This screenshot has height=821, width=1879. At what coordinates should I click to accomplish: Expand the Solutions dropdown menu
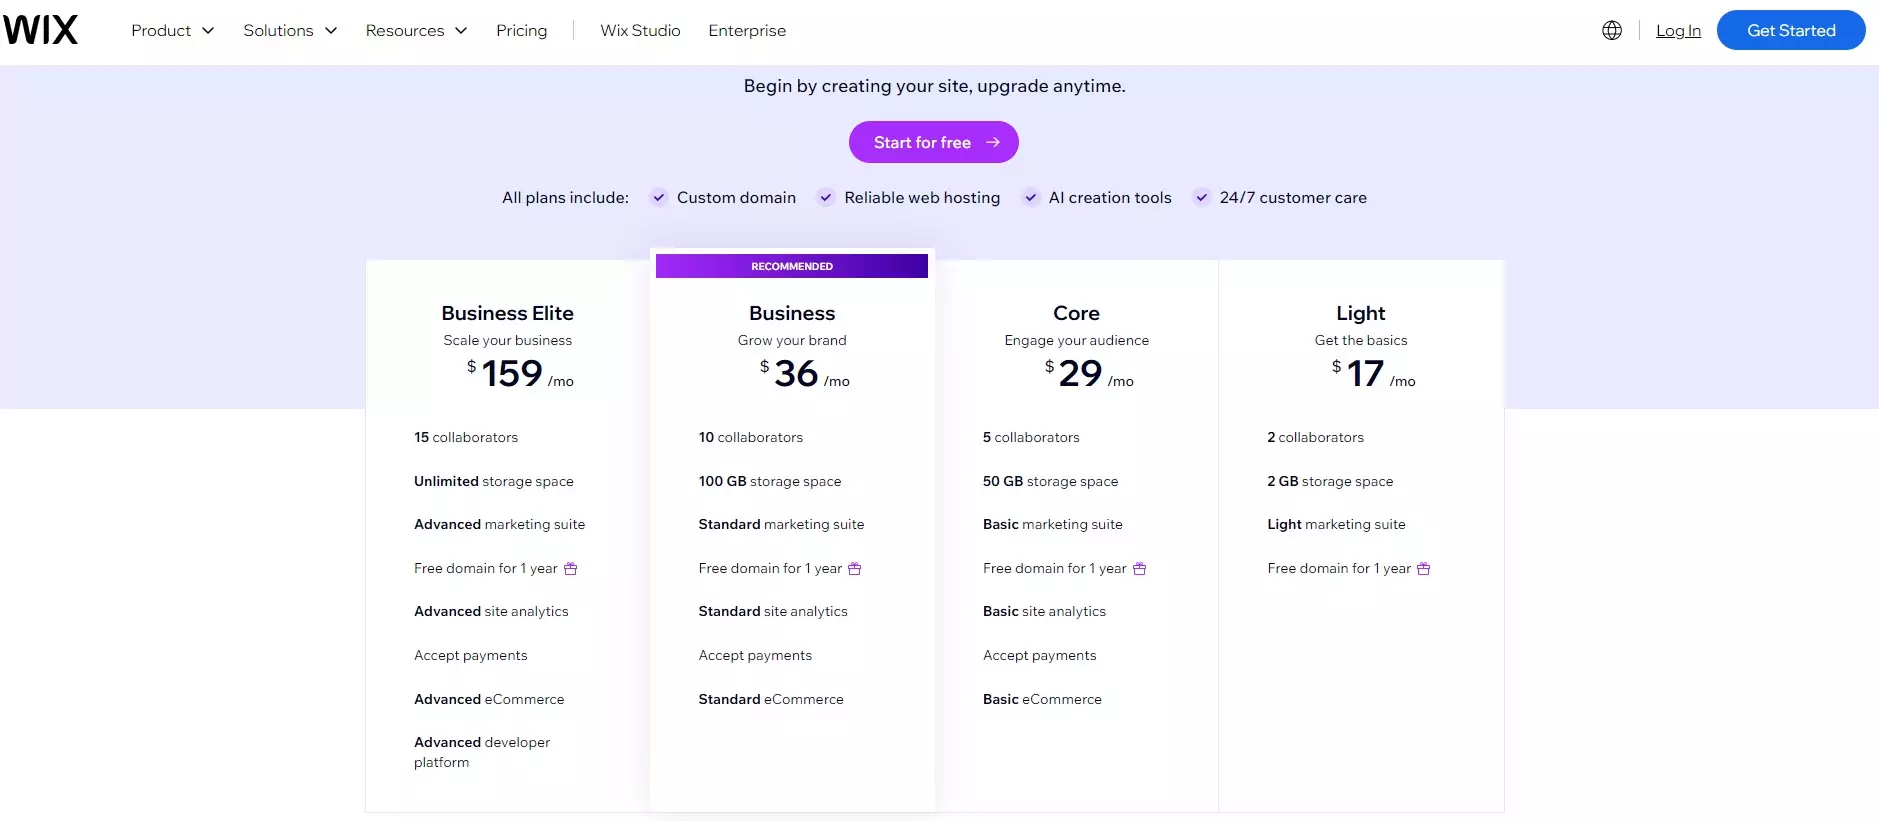pyautogui.click(x=290, y=31)
